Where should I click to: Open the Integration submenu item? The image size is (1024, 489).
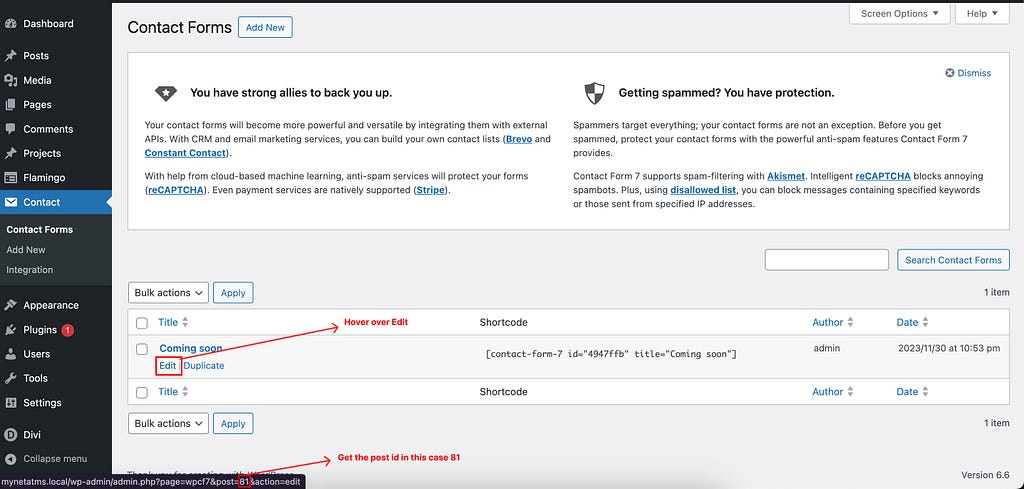29,270
